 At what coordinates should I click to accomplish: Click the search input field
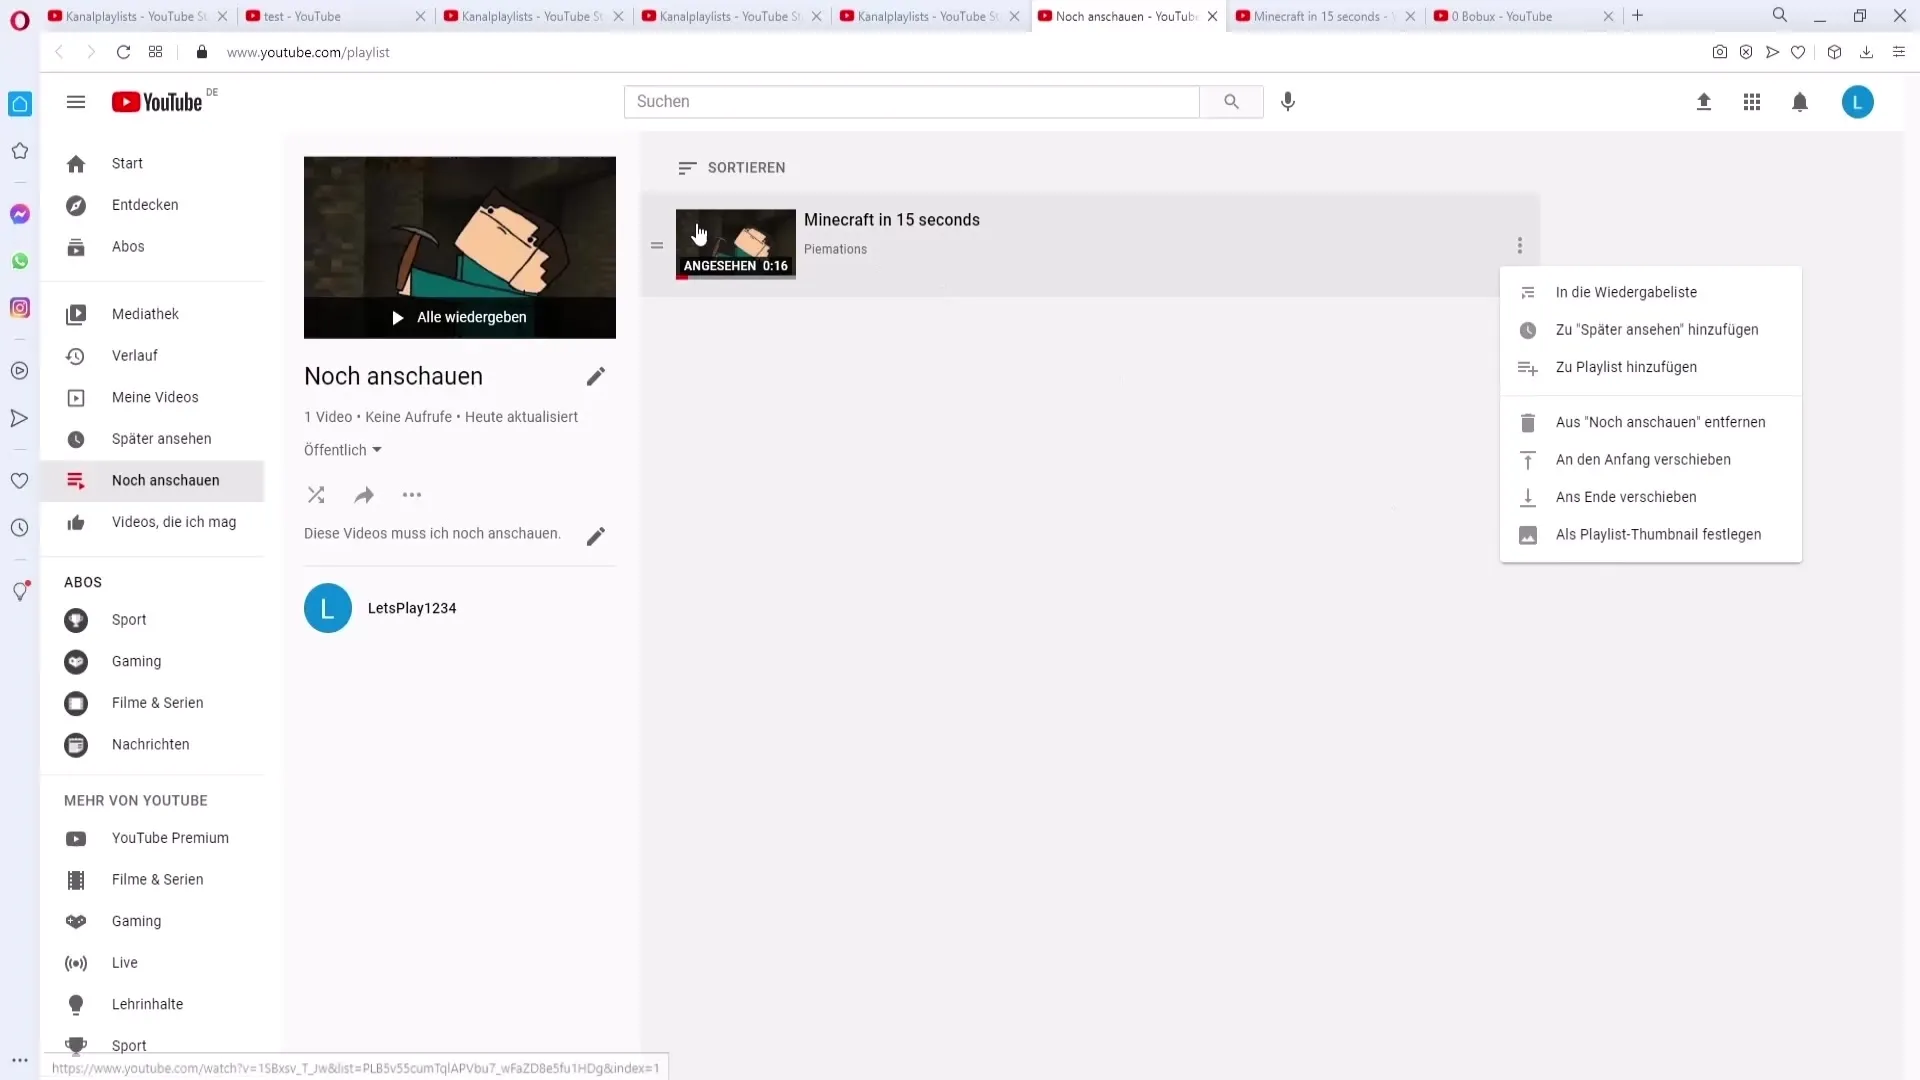tap(914, 102)
